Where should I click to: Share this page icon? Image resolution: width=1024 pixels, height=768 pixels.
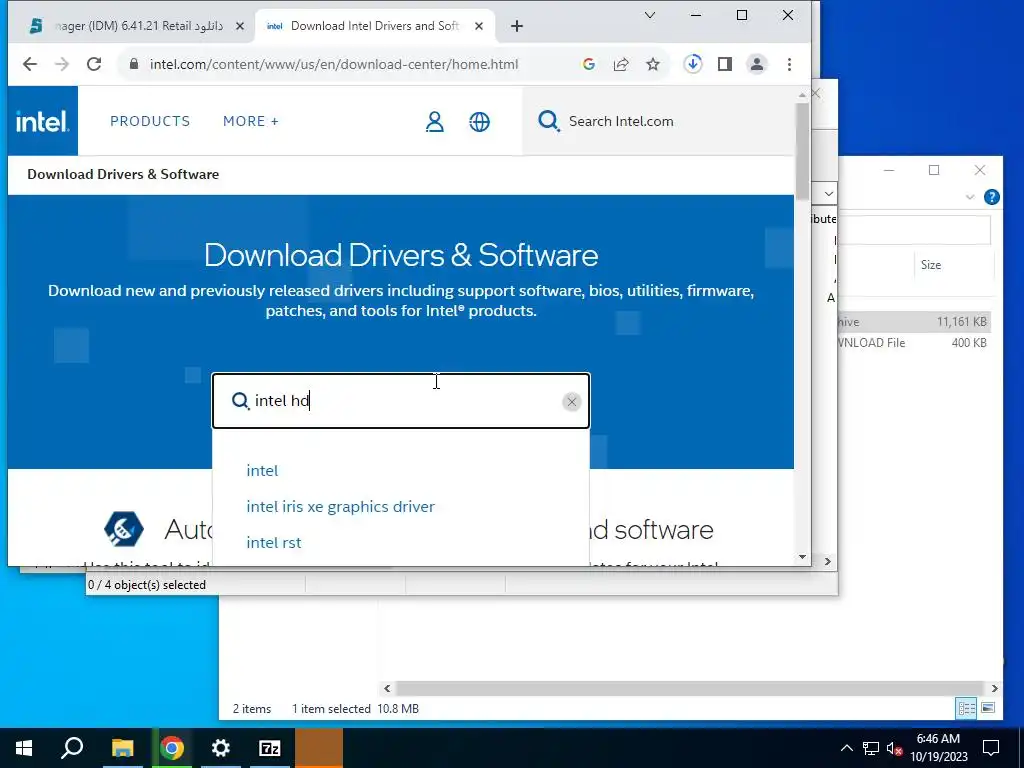pos(621,64)
